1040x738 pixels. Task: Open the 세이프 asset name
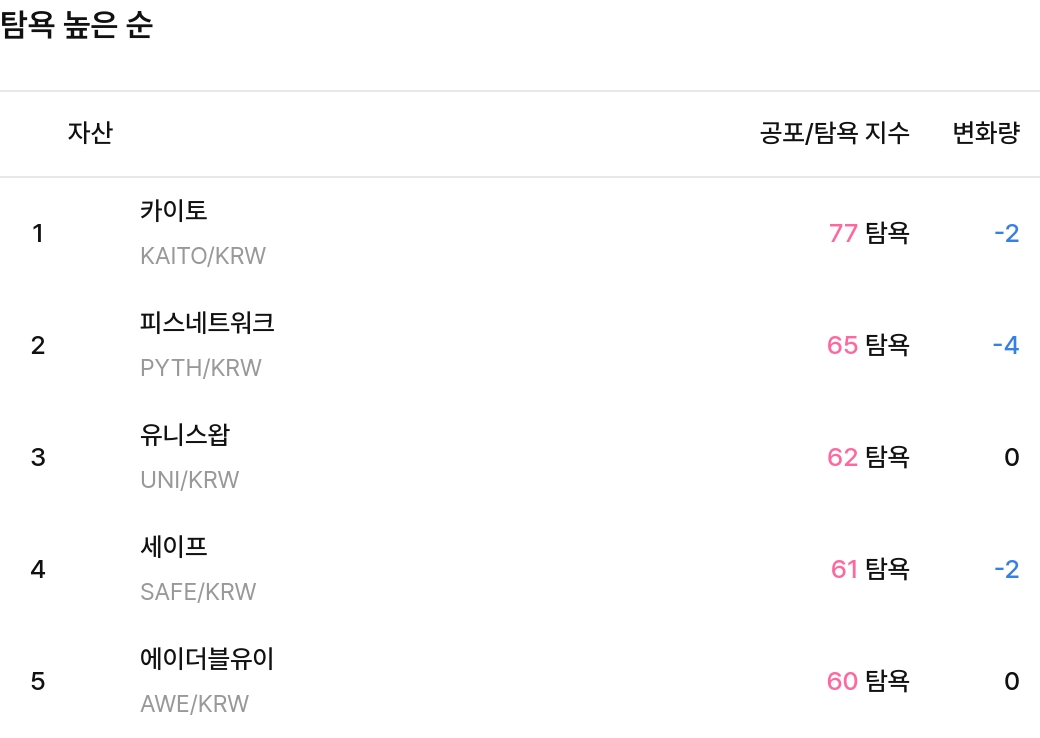(x=174, y=547)
